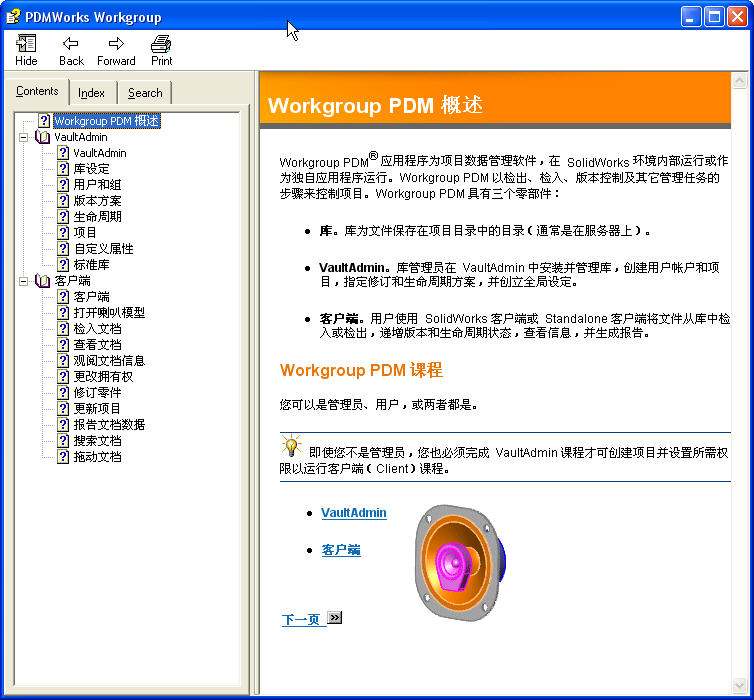Open the 用户和组 topic
This screenshot has width=754, height=700.
[x=97, y=185]
